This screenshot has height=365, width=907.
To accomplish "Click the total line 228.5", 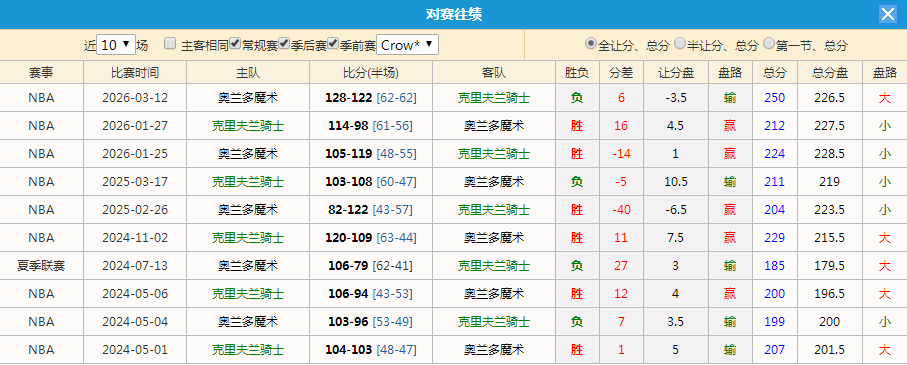I will 829,153.
